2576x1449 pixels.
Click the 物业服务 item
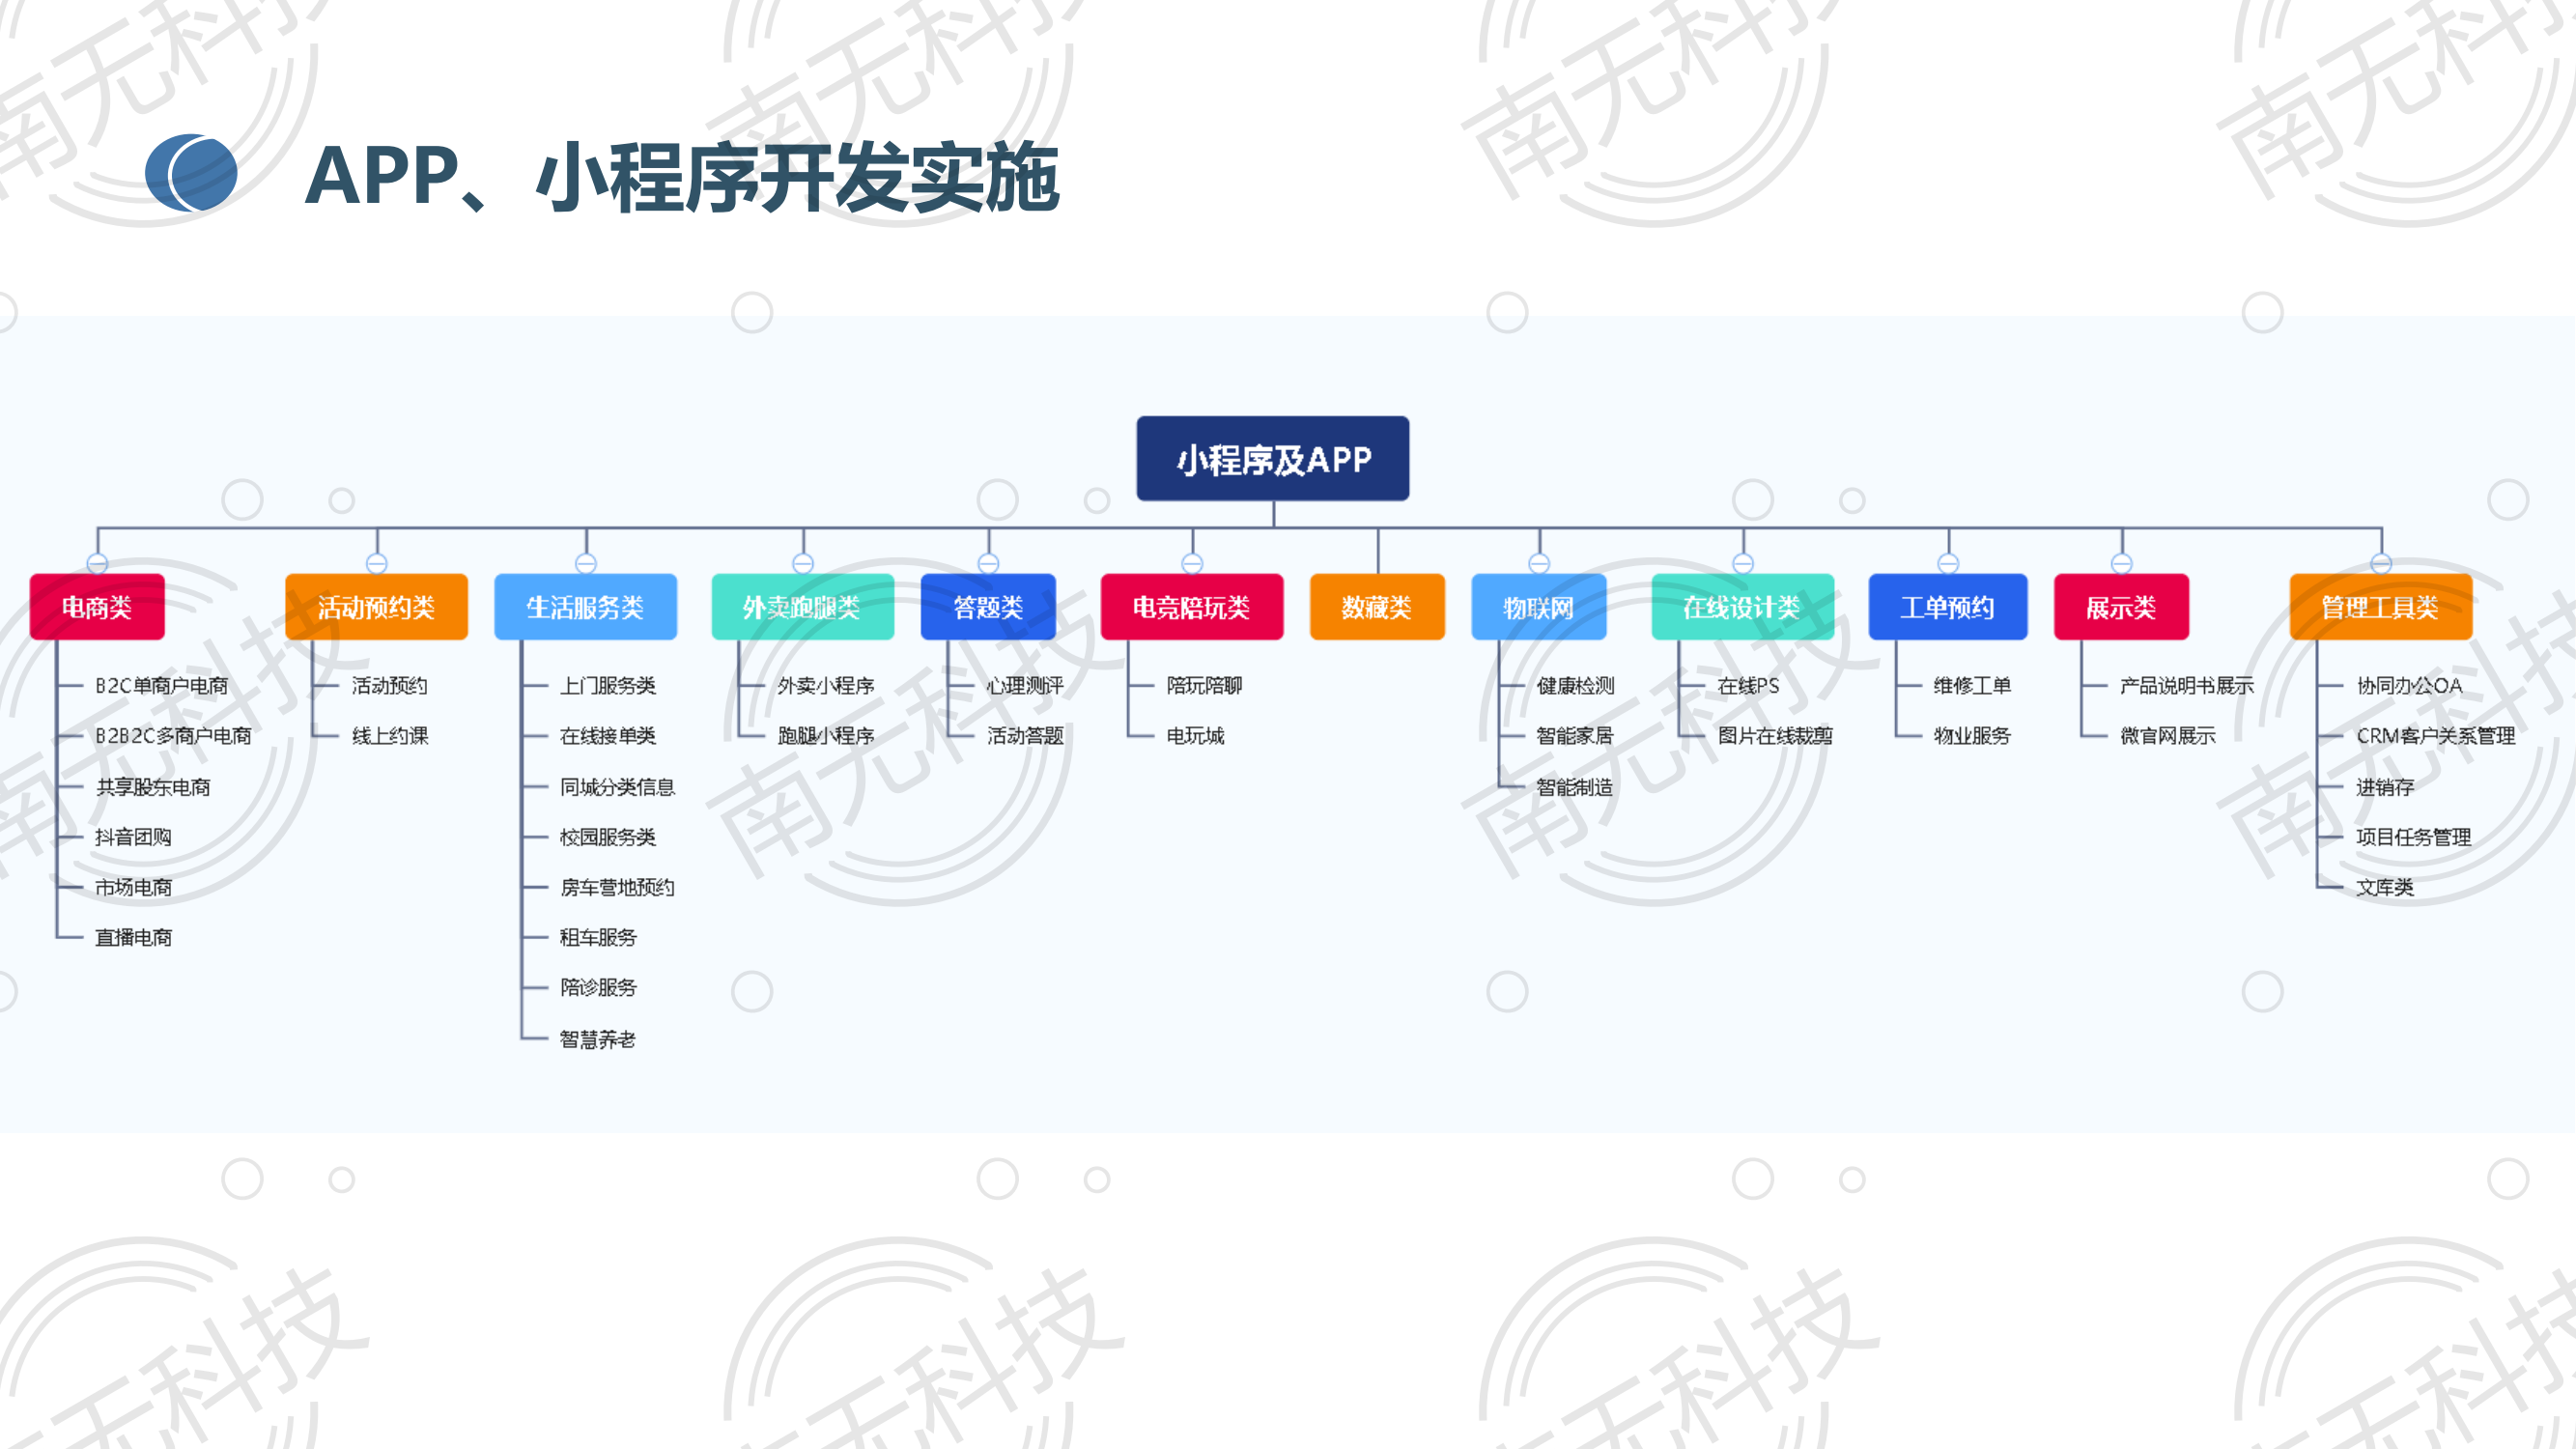1972,736
